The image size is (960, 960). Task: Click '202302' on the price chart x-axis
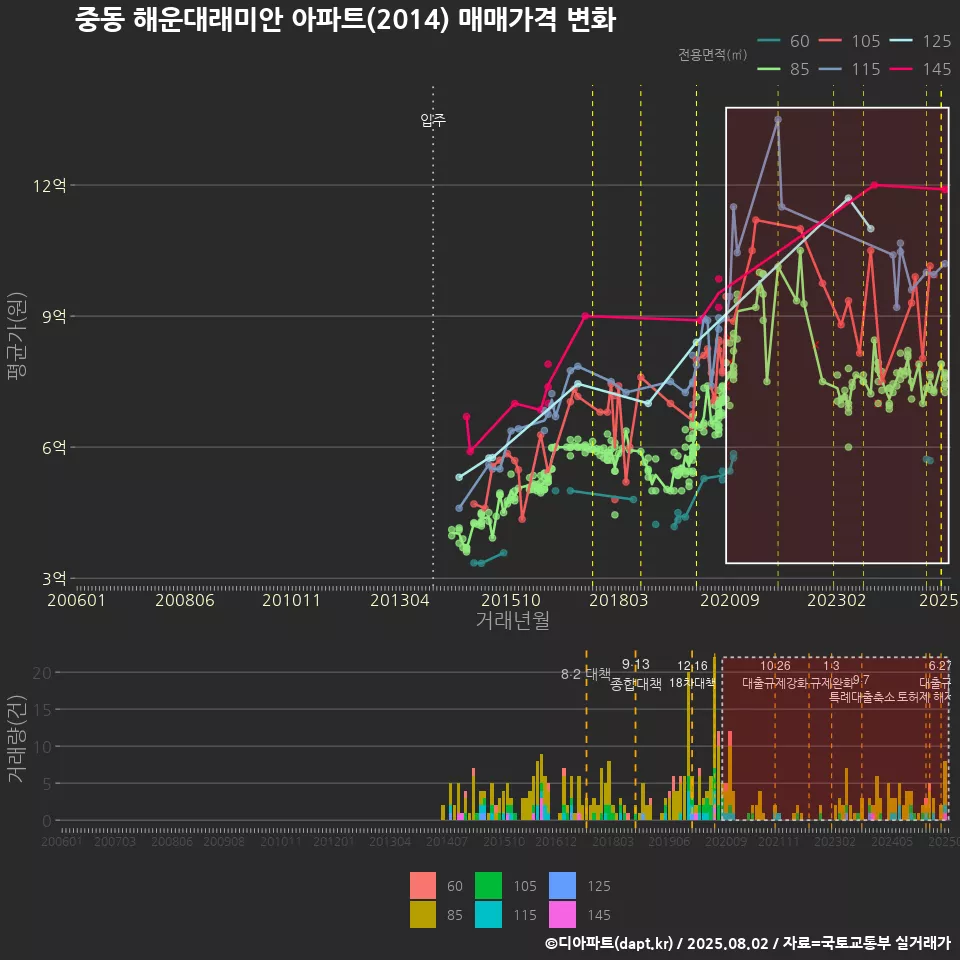tap(837, 600)
